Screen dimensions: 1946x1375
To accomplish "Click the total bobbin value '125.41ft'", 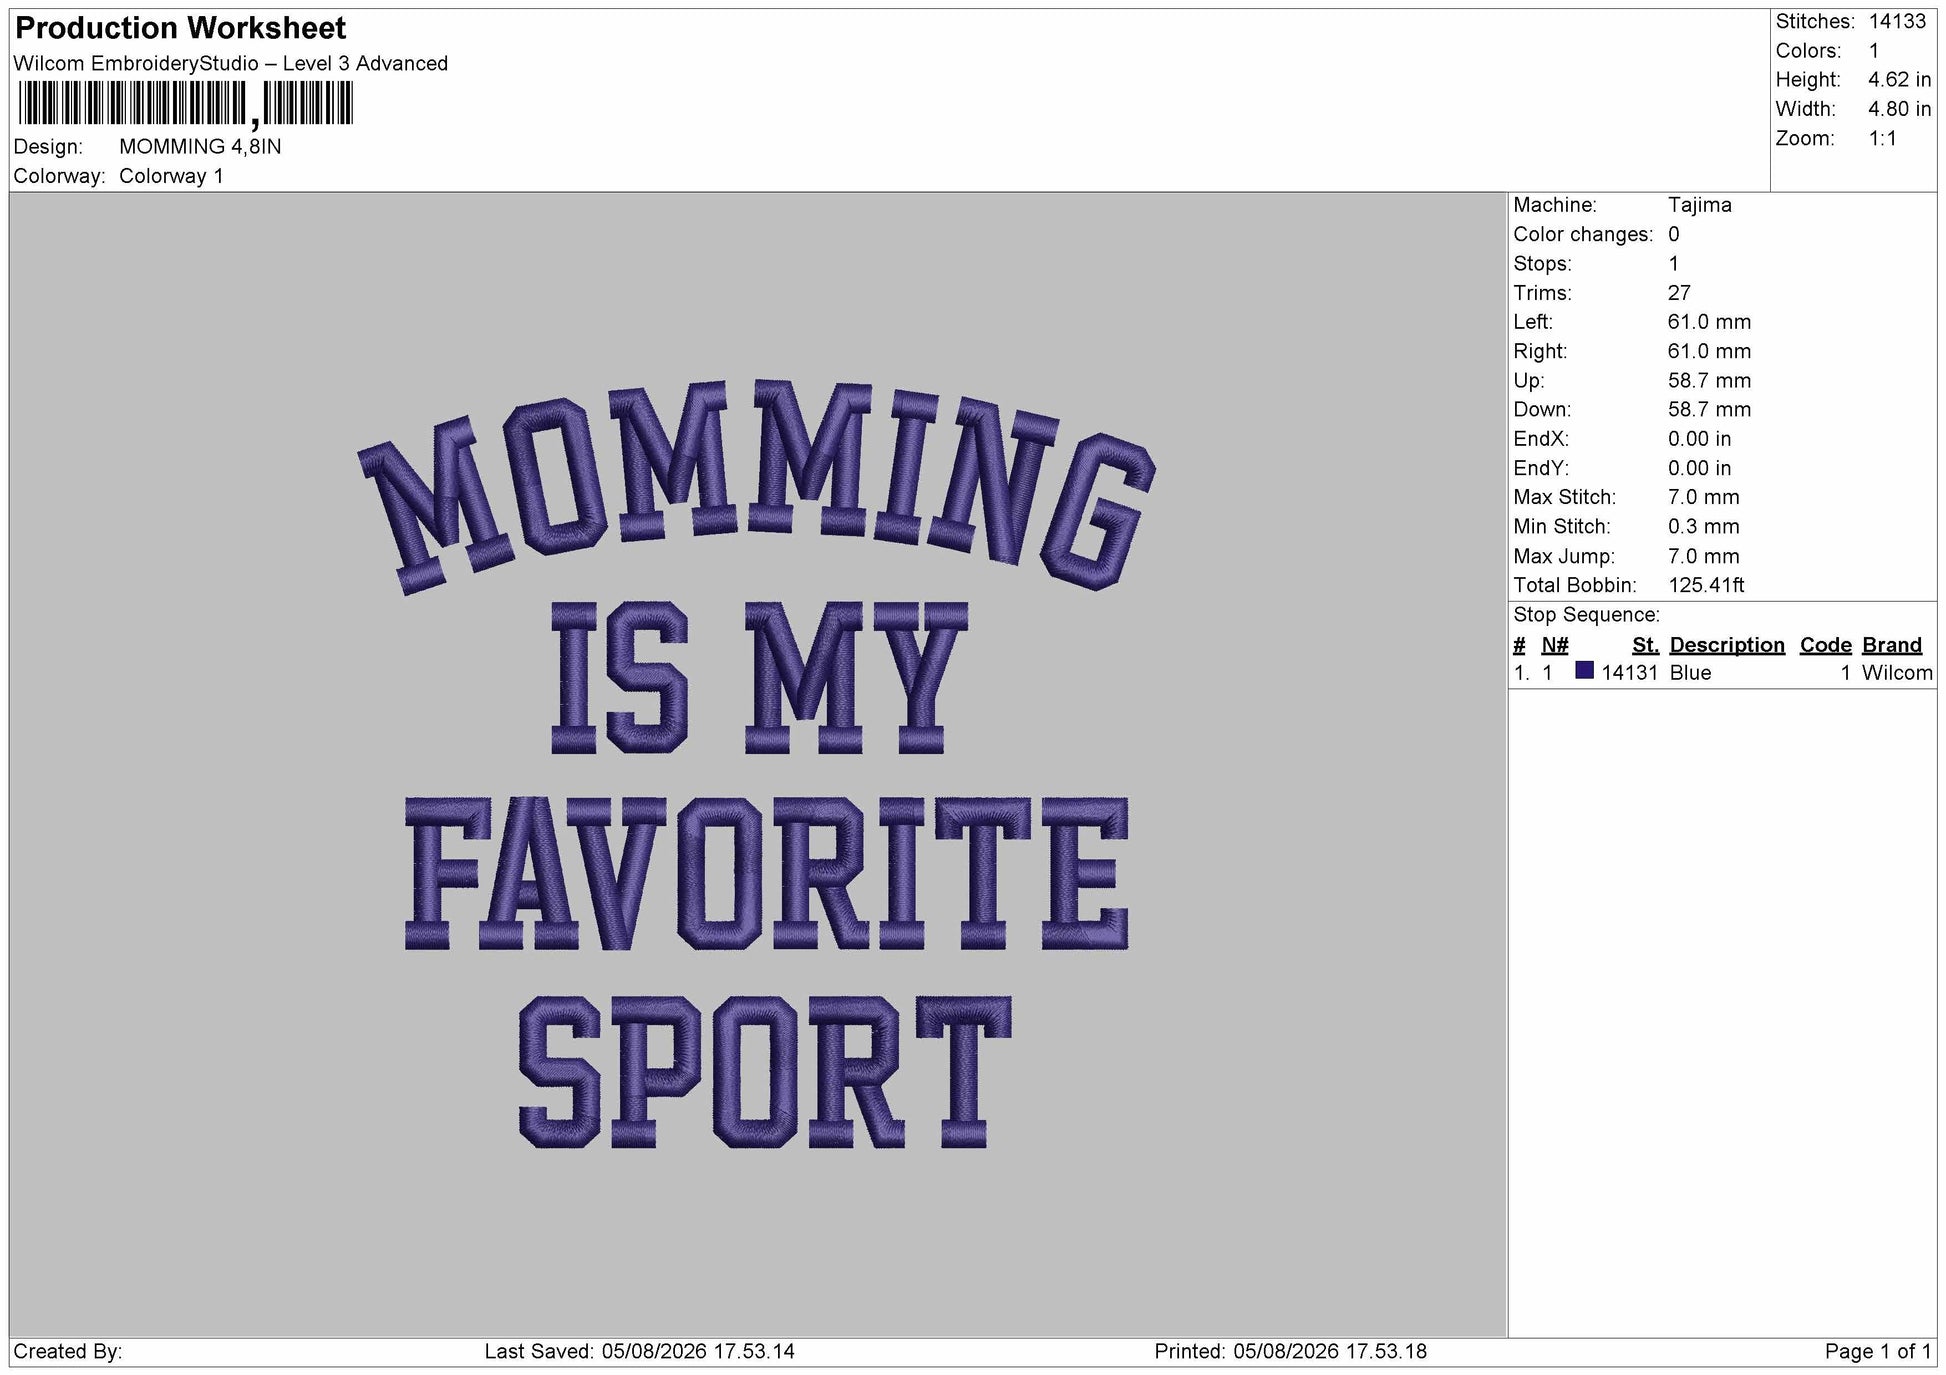I will coord(1706,585).
